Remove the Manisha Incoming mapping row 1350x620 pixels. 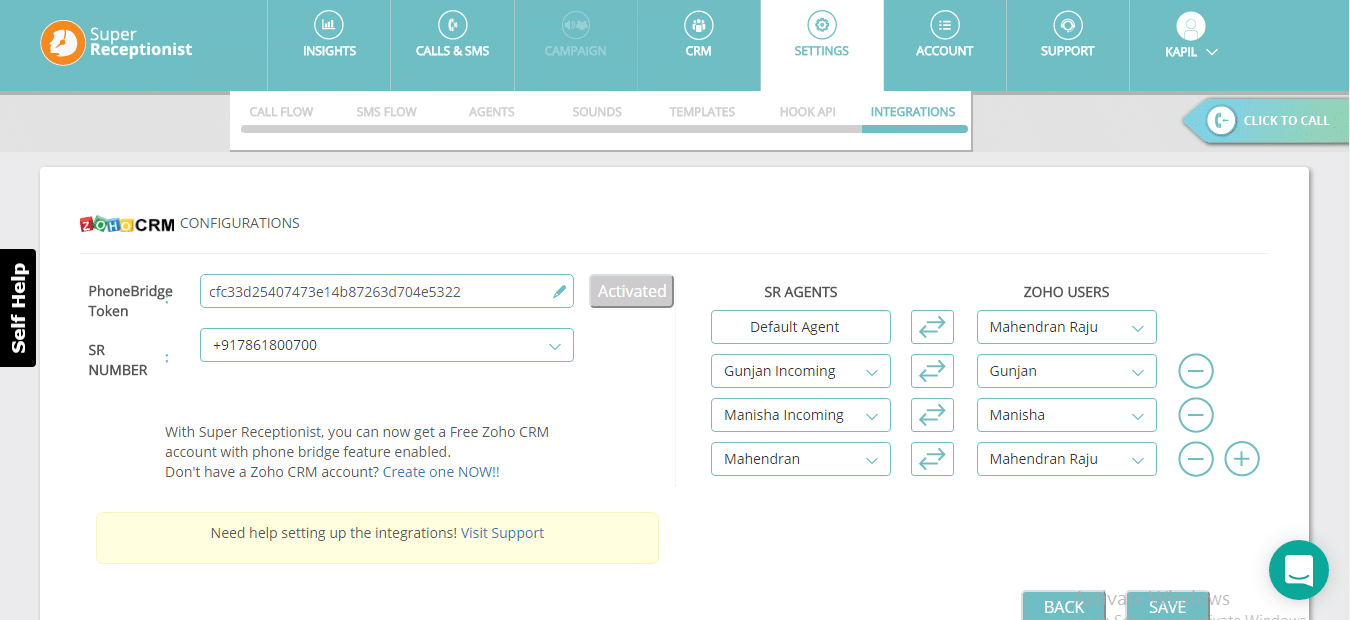coord(1196,415)
